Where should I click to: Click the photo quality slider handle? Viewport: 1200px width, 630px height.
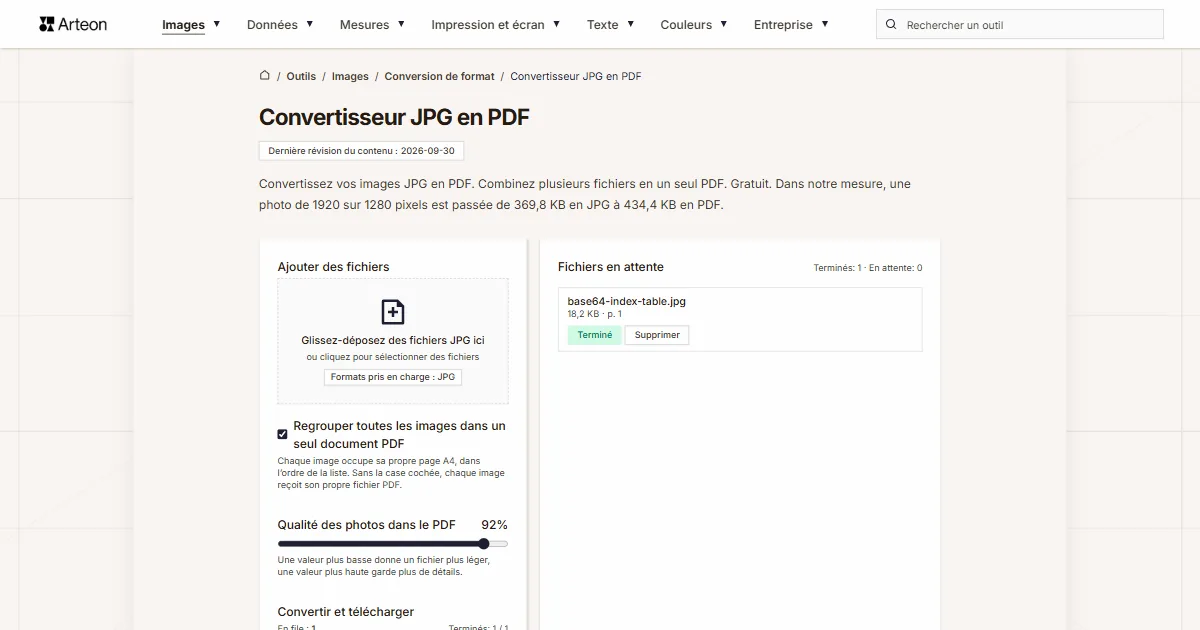click(x=484, y=544)
